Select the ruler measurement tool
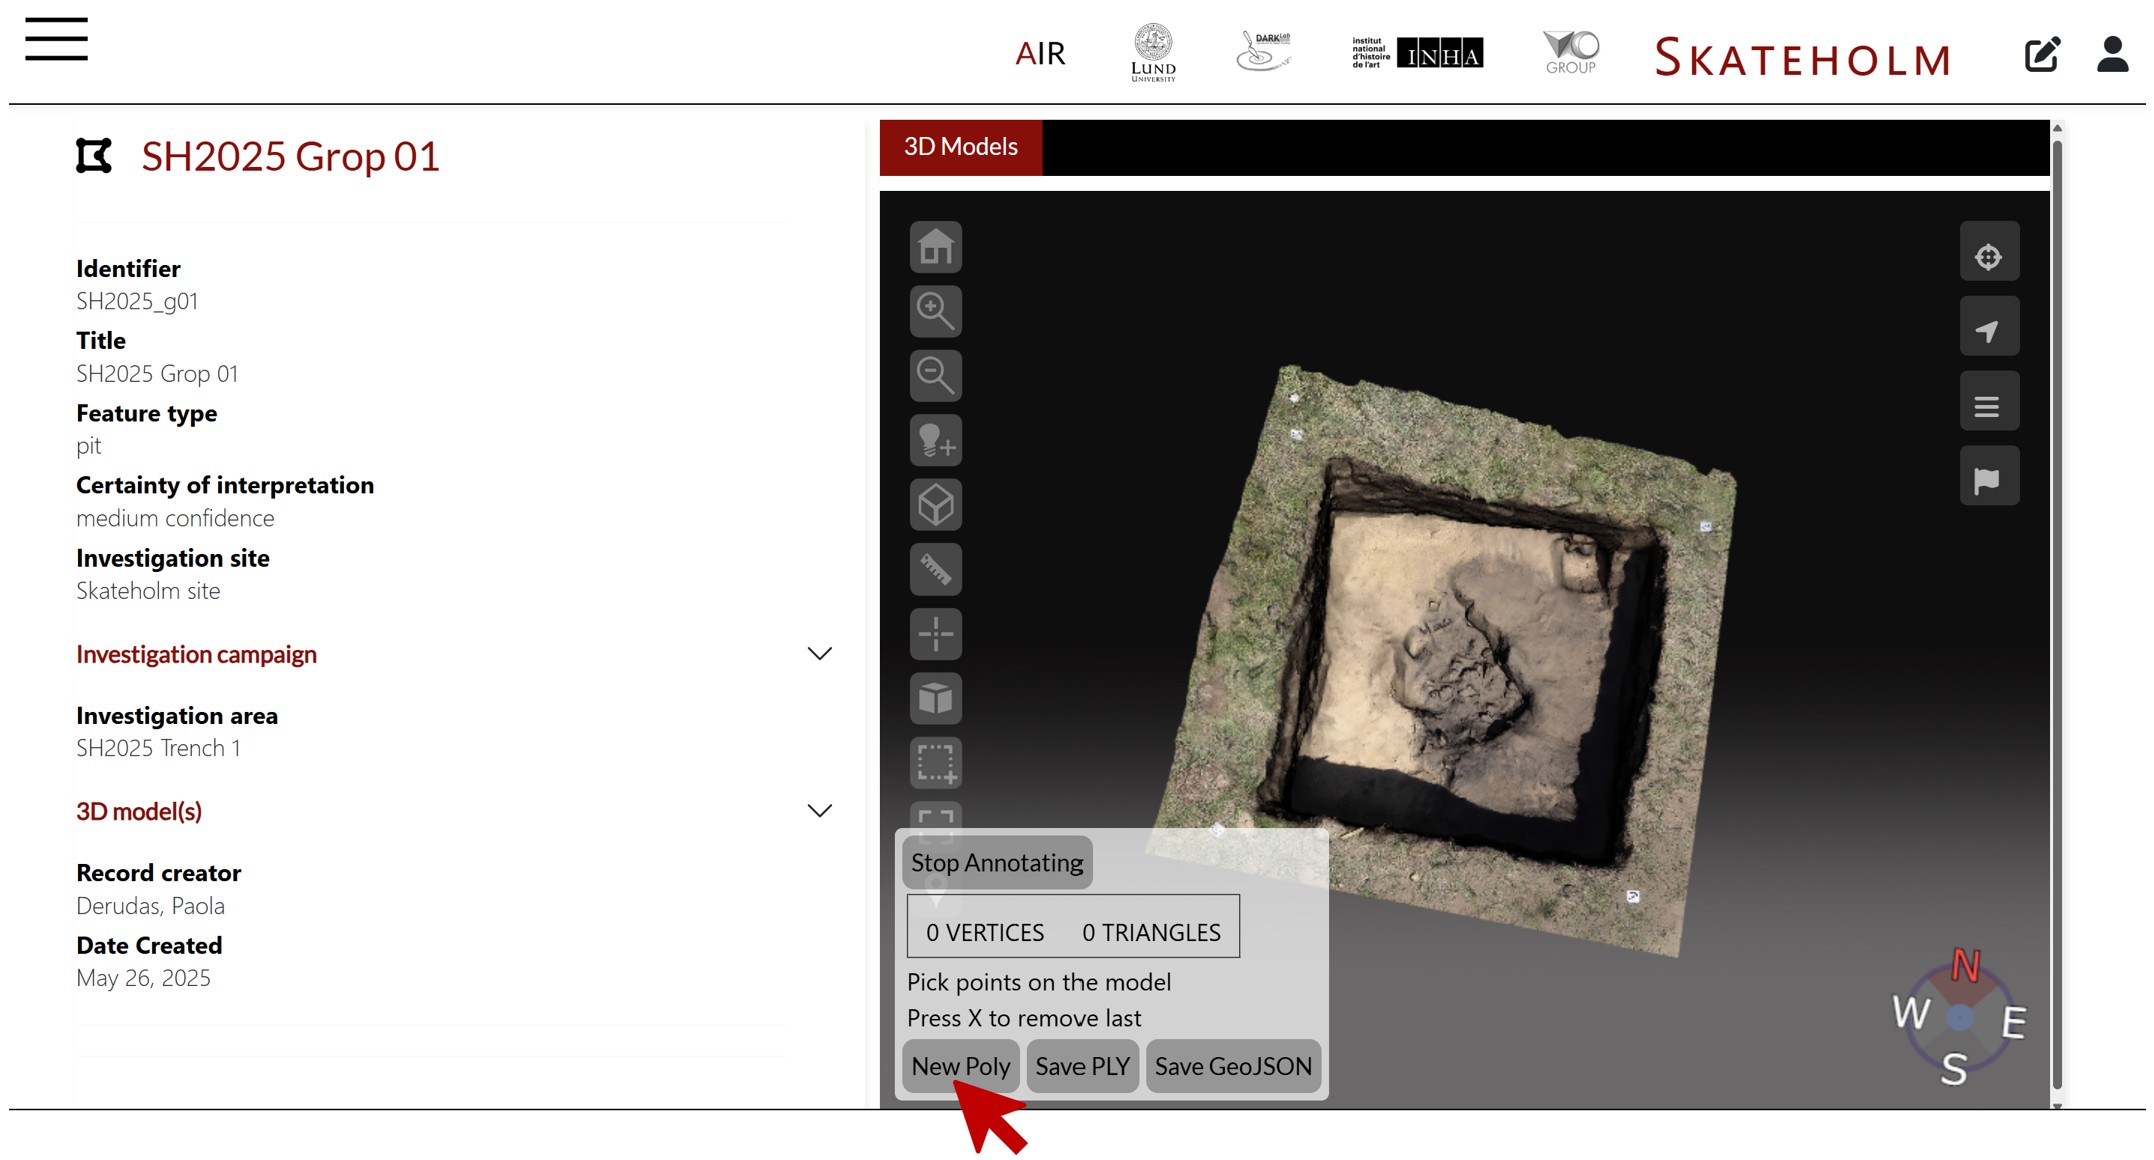 click(x=935, y=569)
